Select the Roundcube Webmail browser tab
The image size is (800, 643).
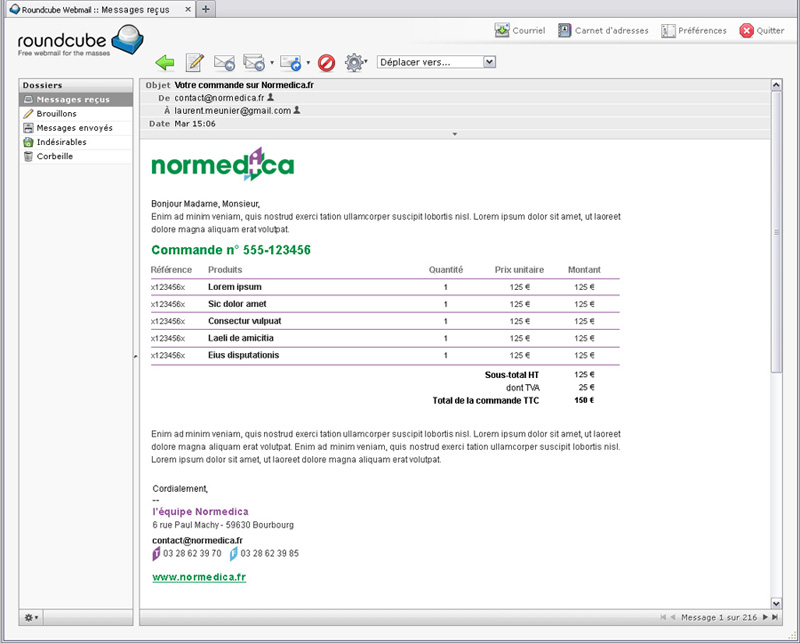100,9
